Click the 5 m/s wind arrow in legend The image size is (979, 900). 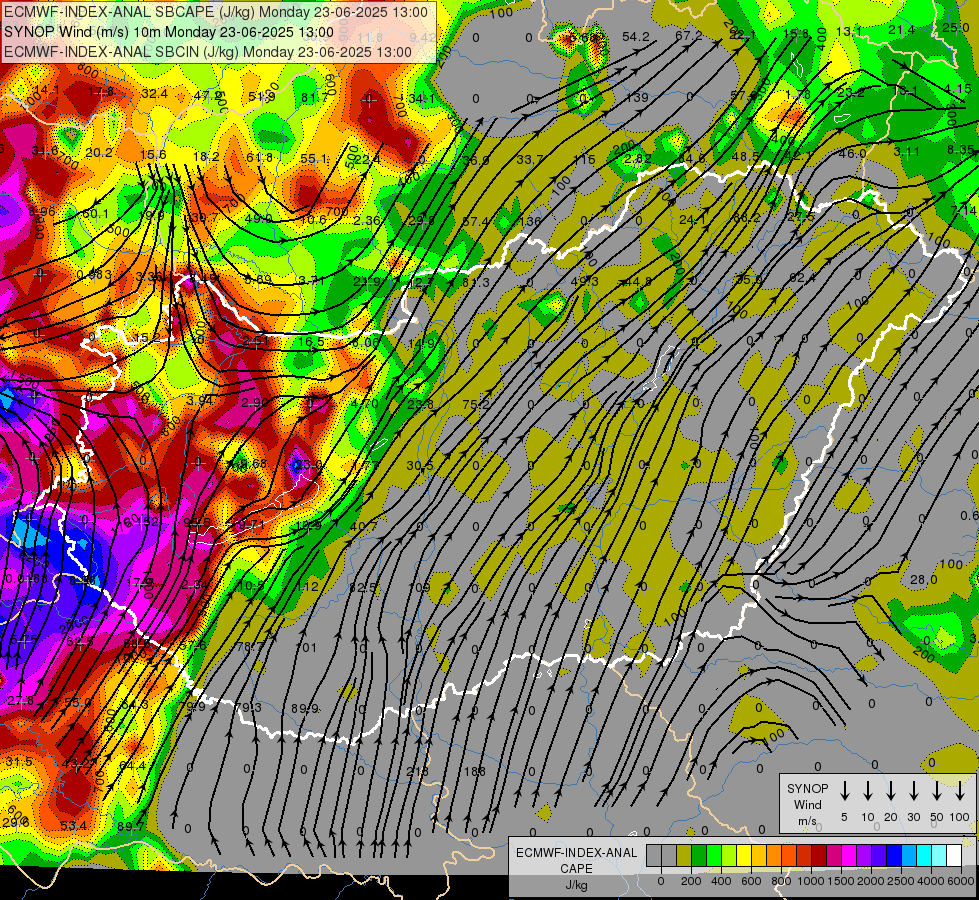pyautogui.click(x=844, y=791)
